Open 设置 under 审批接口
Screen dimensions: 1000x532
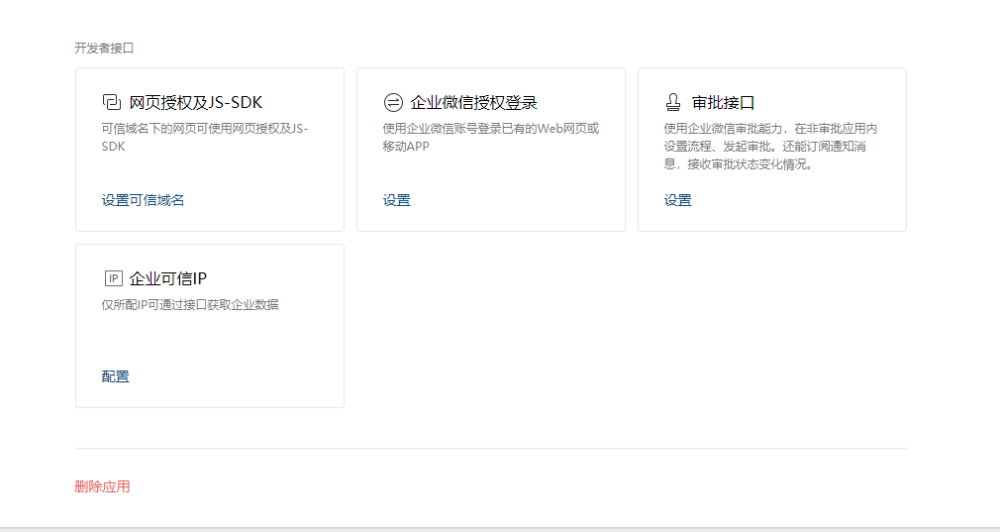pos(677,200)
